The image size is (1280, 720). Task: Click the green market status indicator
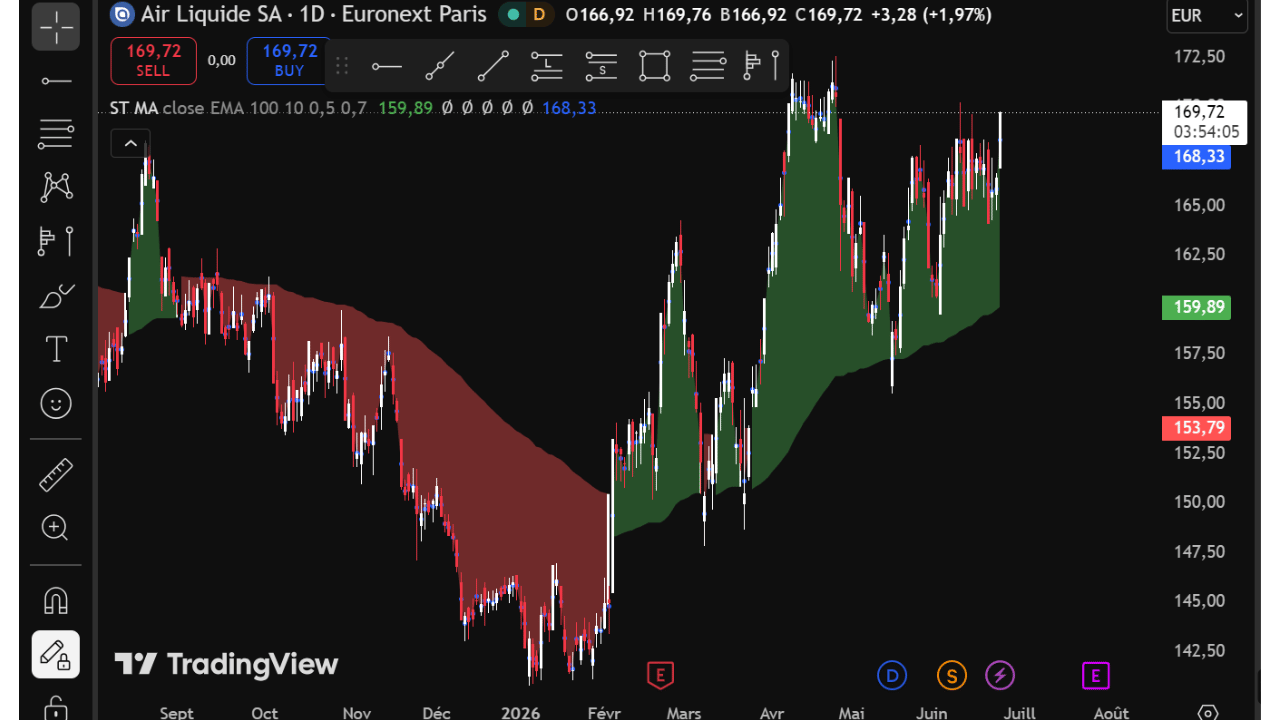click(x=513, y=14)
